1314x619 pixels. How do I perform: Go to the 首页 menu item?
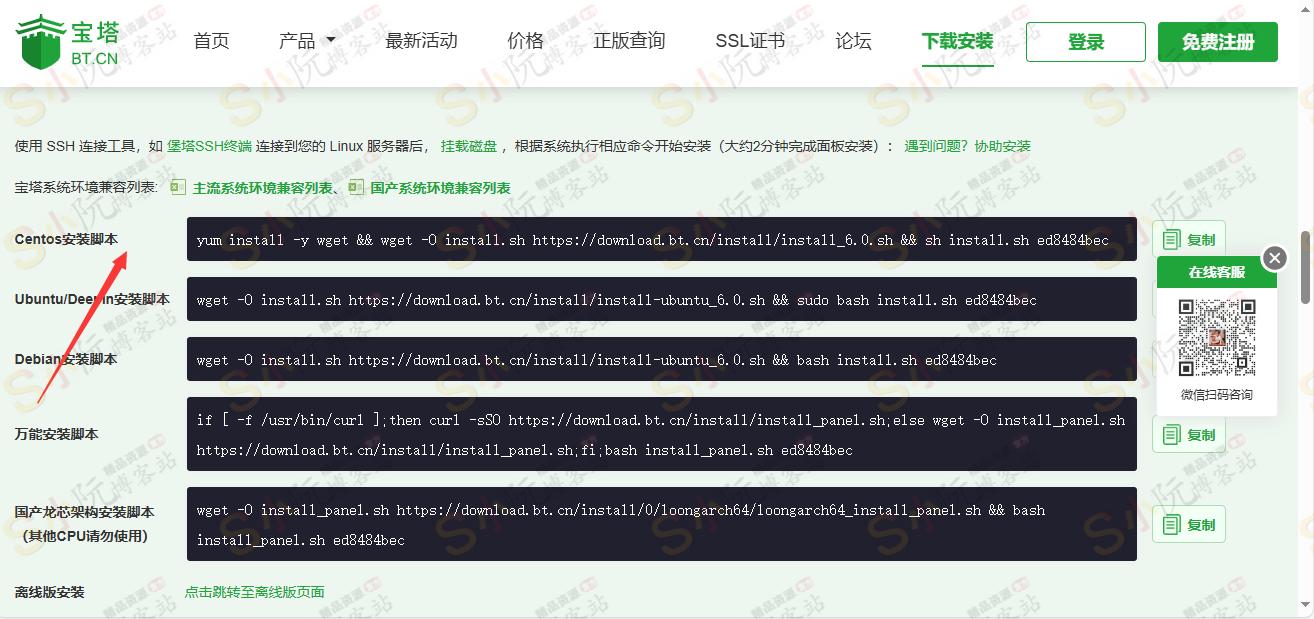(211, 41)
